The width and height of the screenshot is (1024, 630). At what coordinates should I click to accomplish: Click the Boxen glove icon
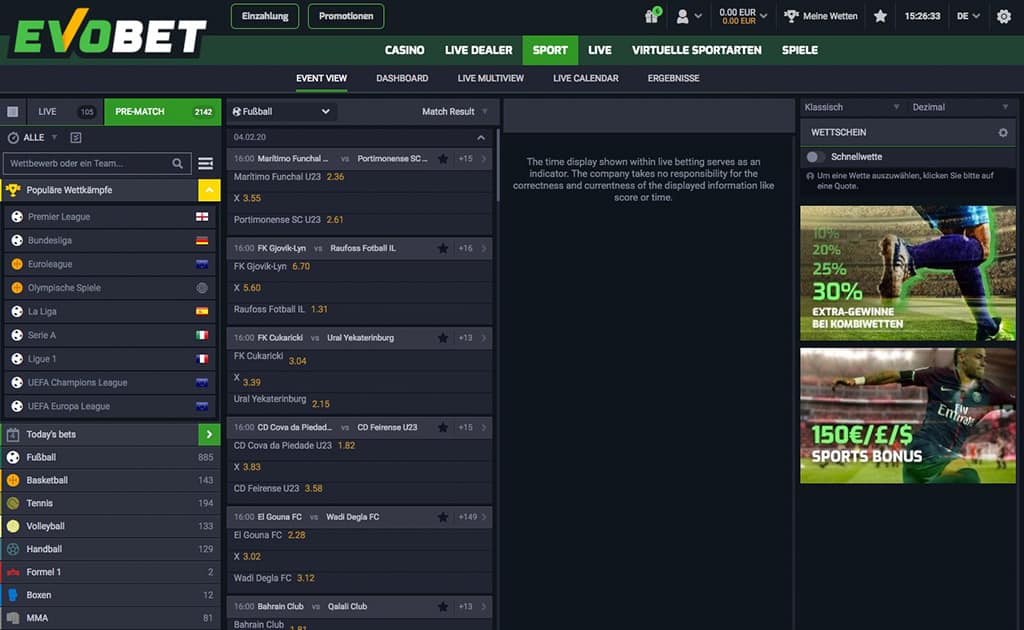pyautogui.click(x=13, y=595)
